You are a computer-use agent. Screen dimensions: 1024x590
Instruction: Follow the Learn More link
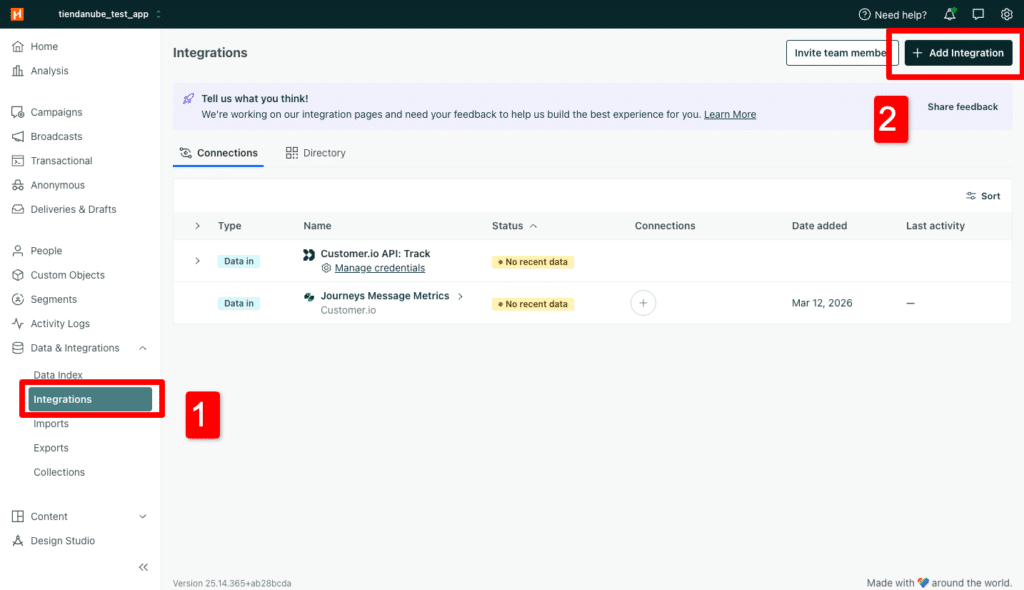click(x=729, y=114)
